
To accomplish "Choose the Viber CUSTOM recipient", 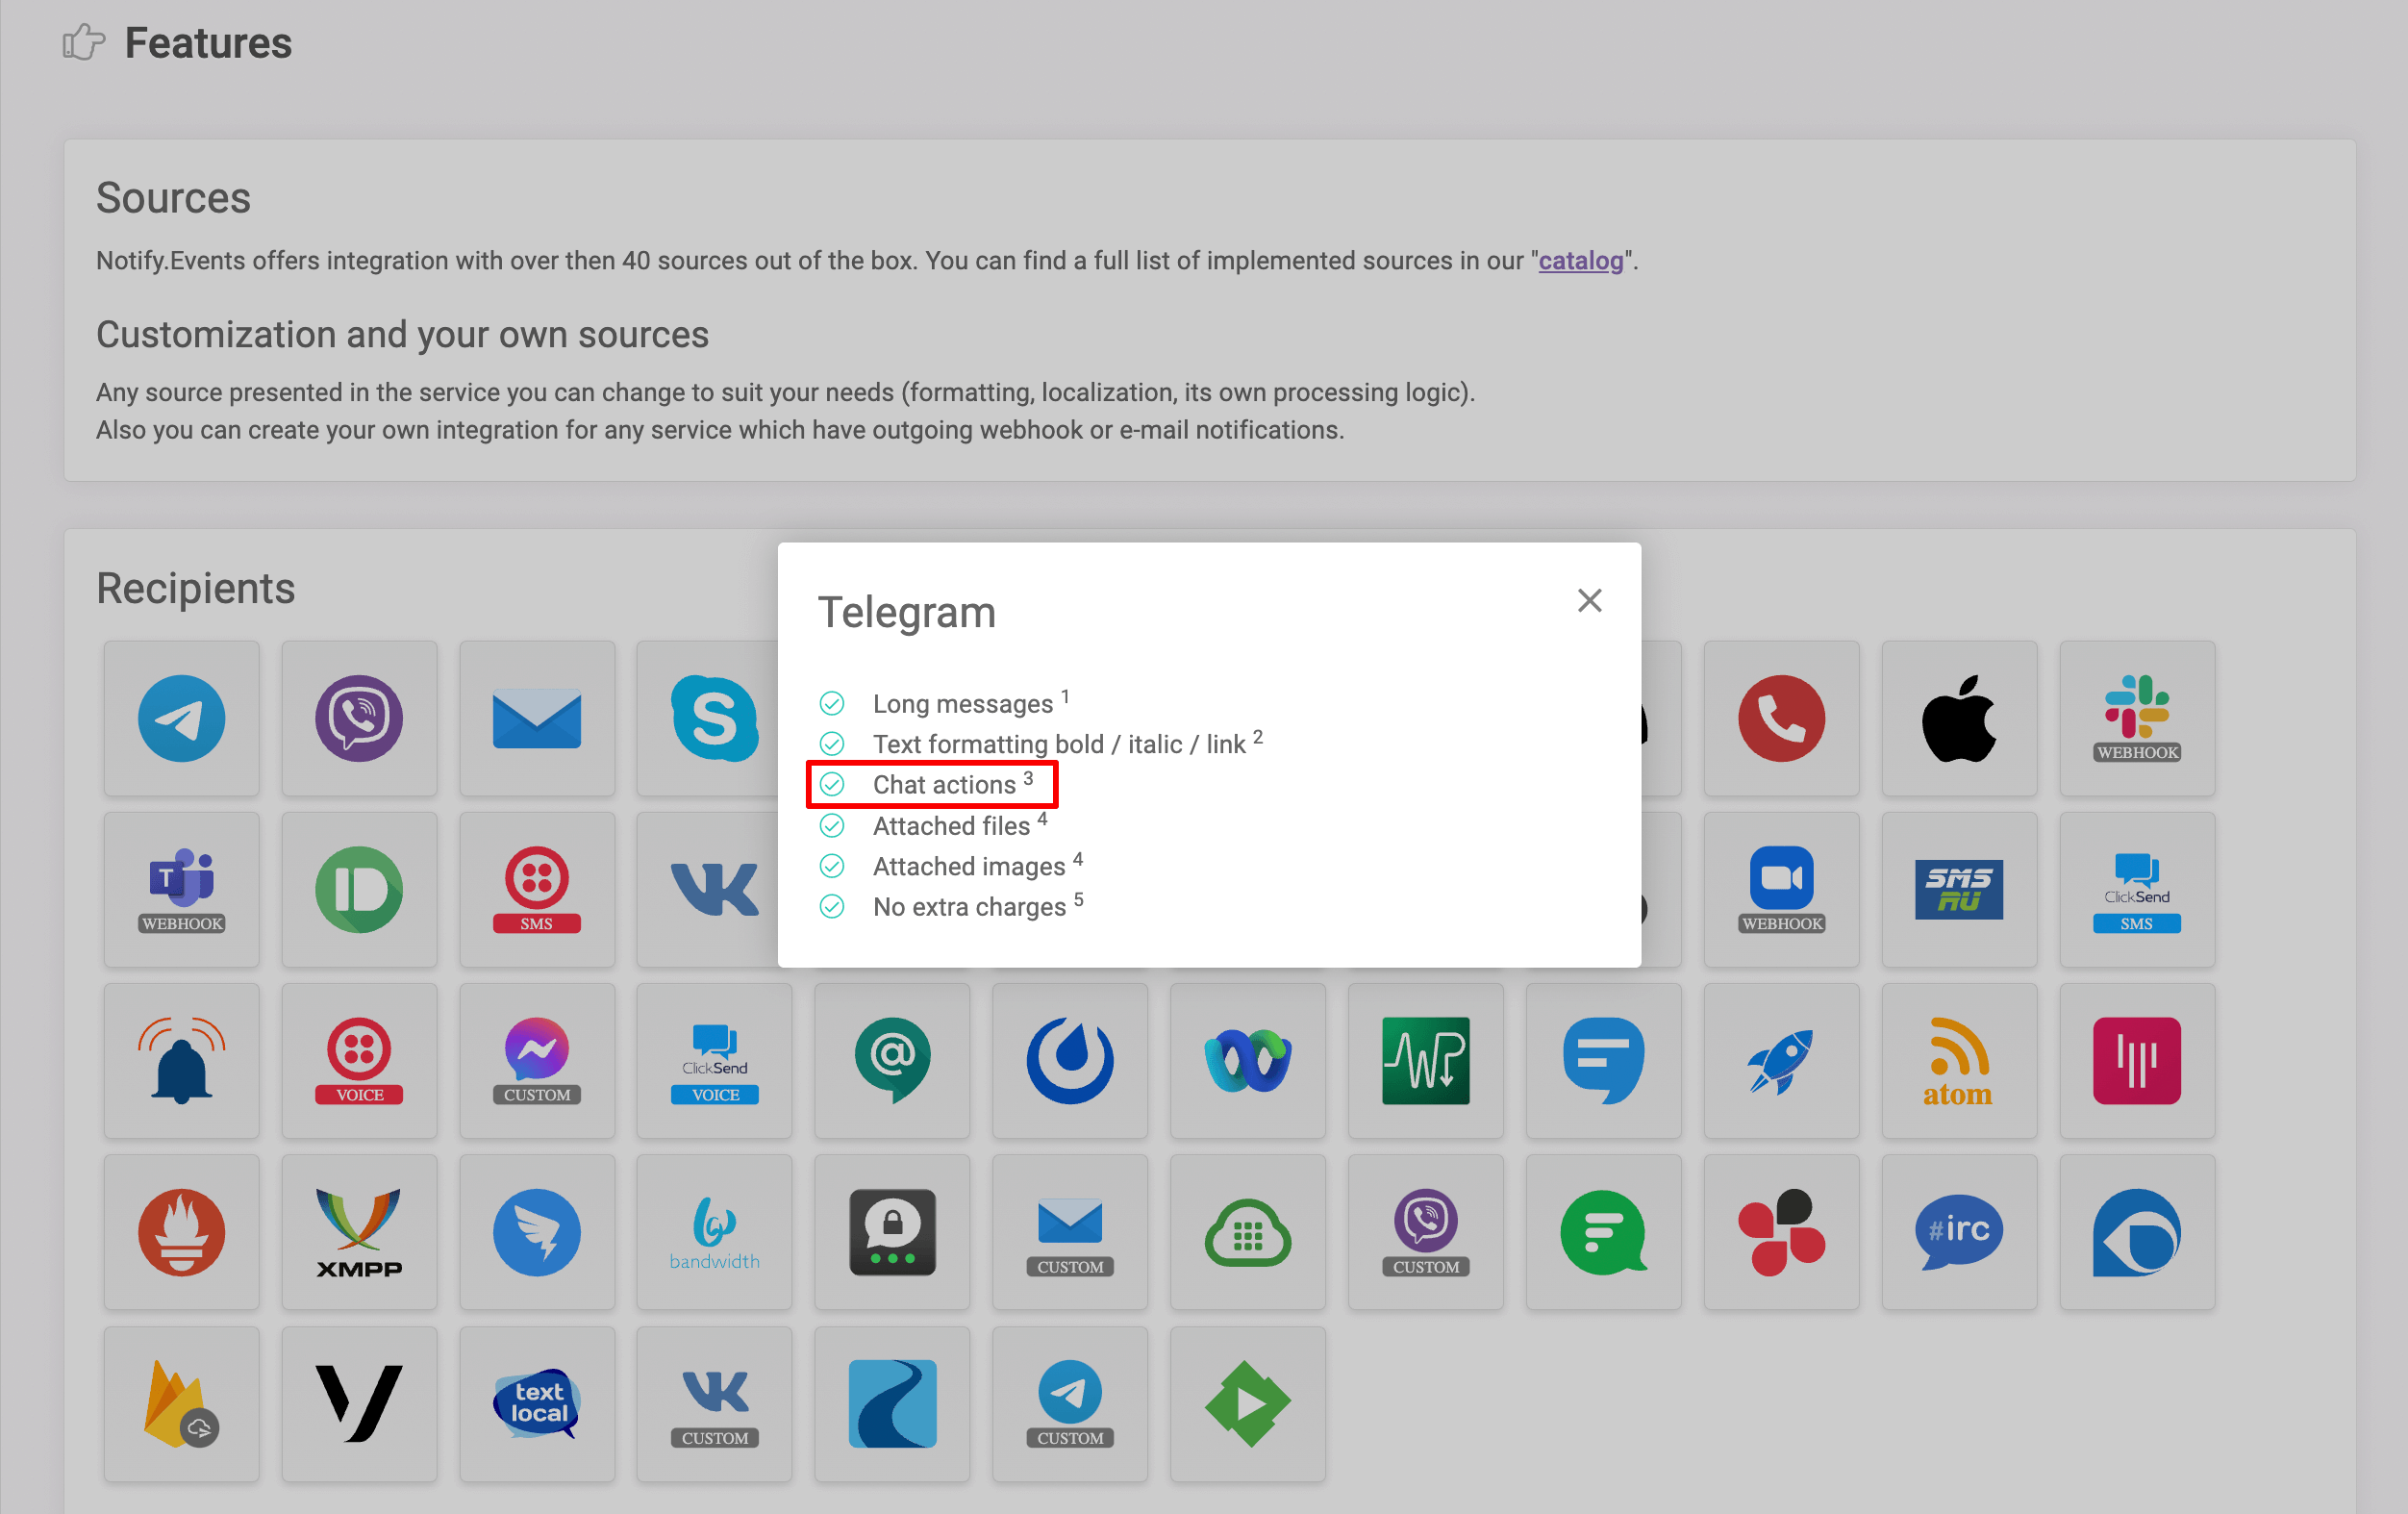I will coord(1426,1232).
